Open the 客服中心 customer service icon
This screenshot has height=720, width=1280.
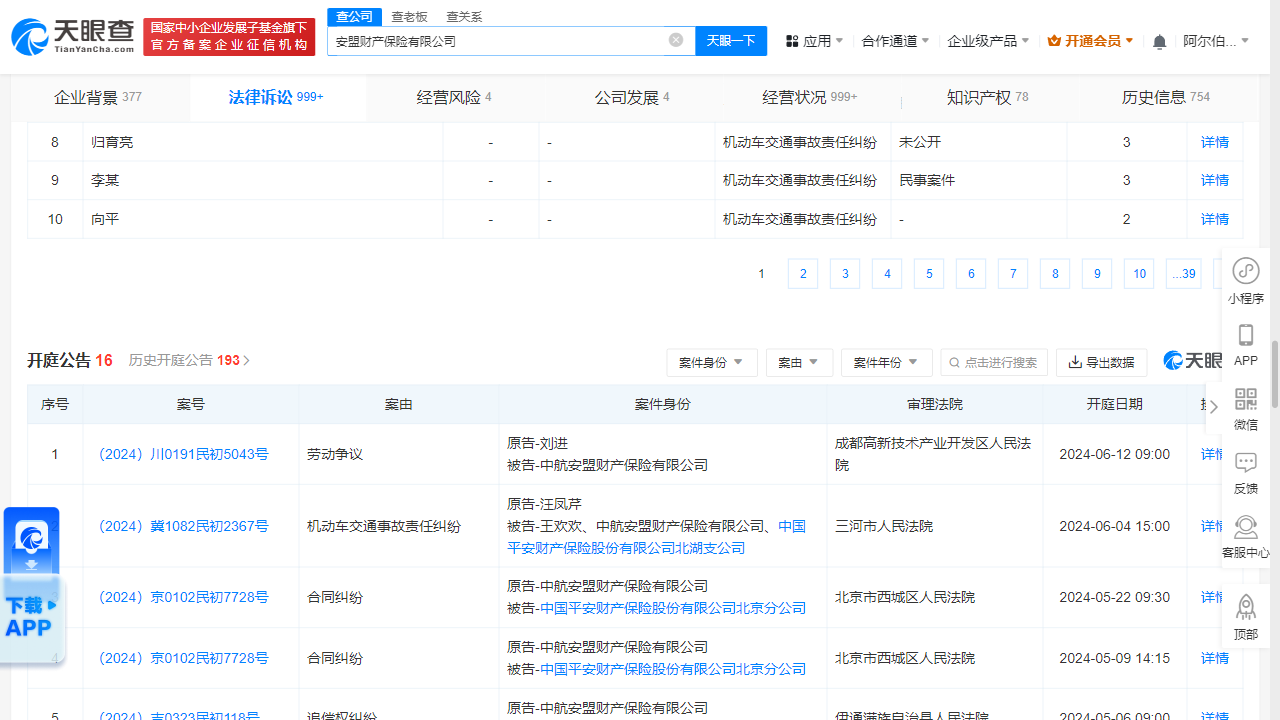[x=1245, y=527]
